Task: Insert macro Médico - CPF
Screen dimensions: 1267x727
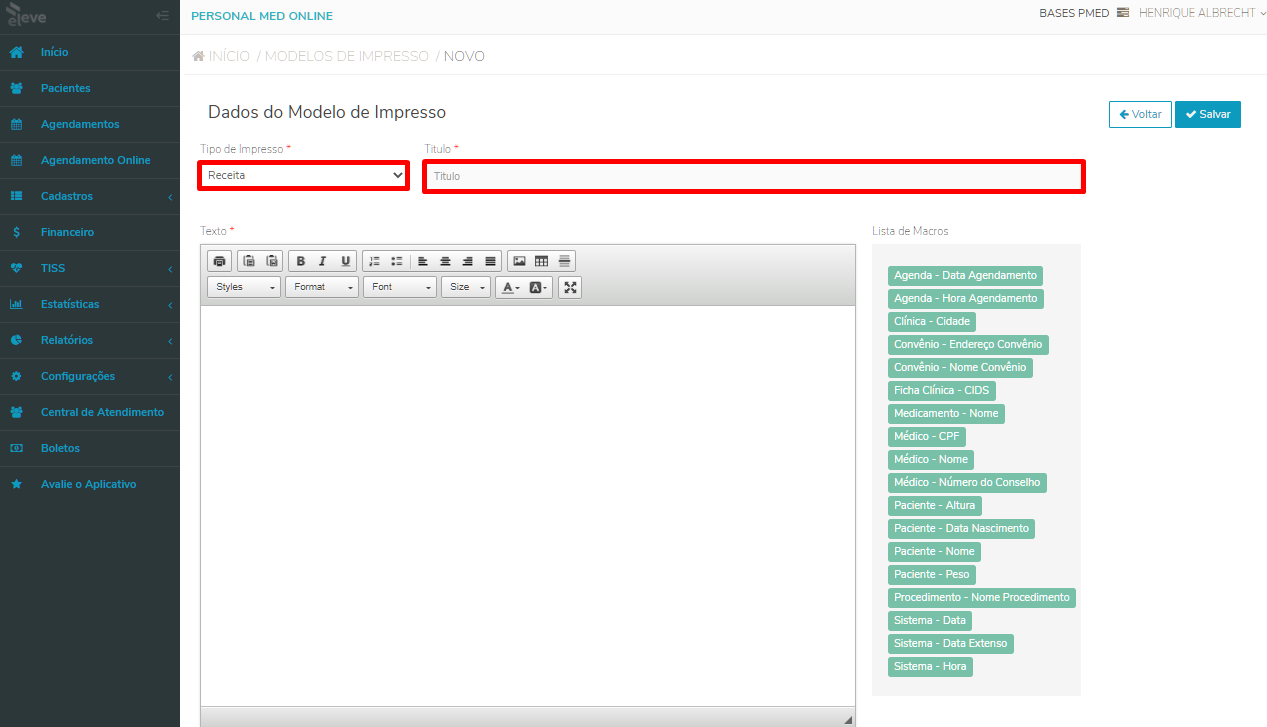Action: [x=926, y=436]
